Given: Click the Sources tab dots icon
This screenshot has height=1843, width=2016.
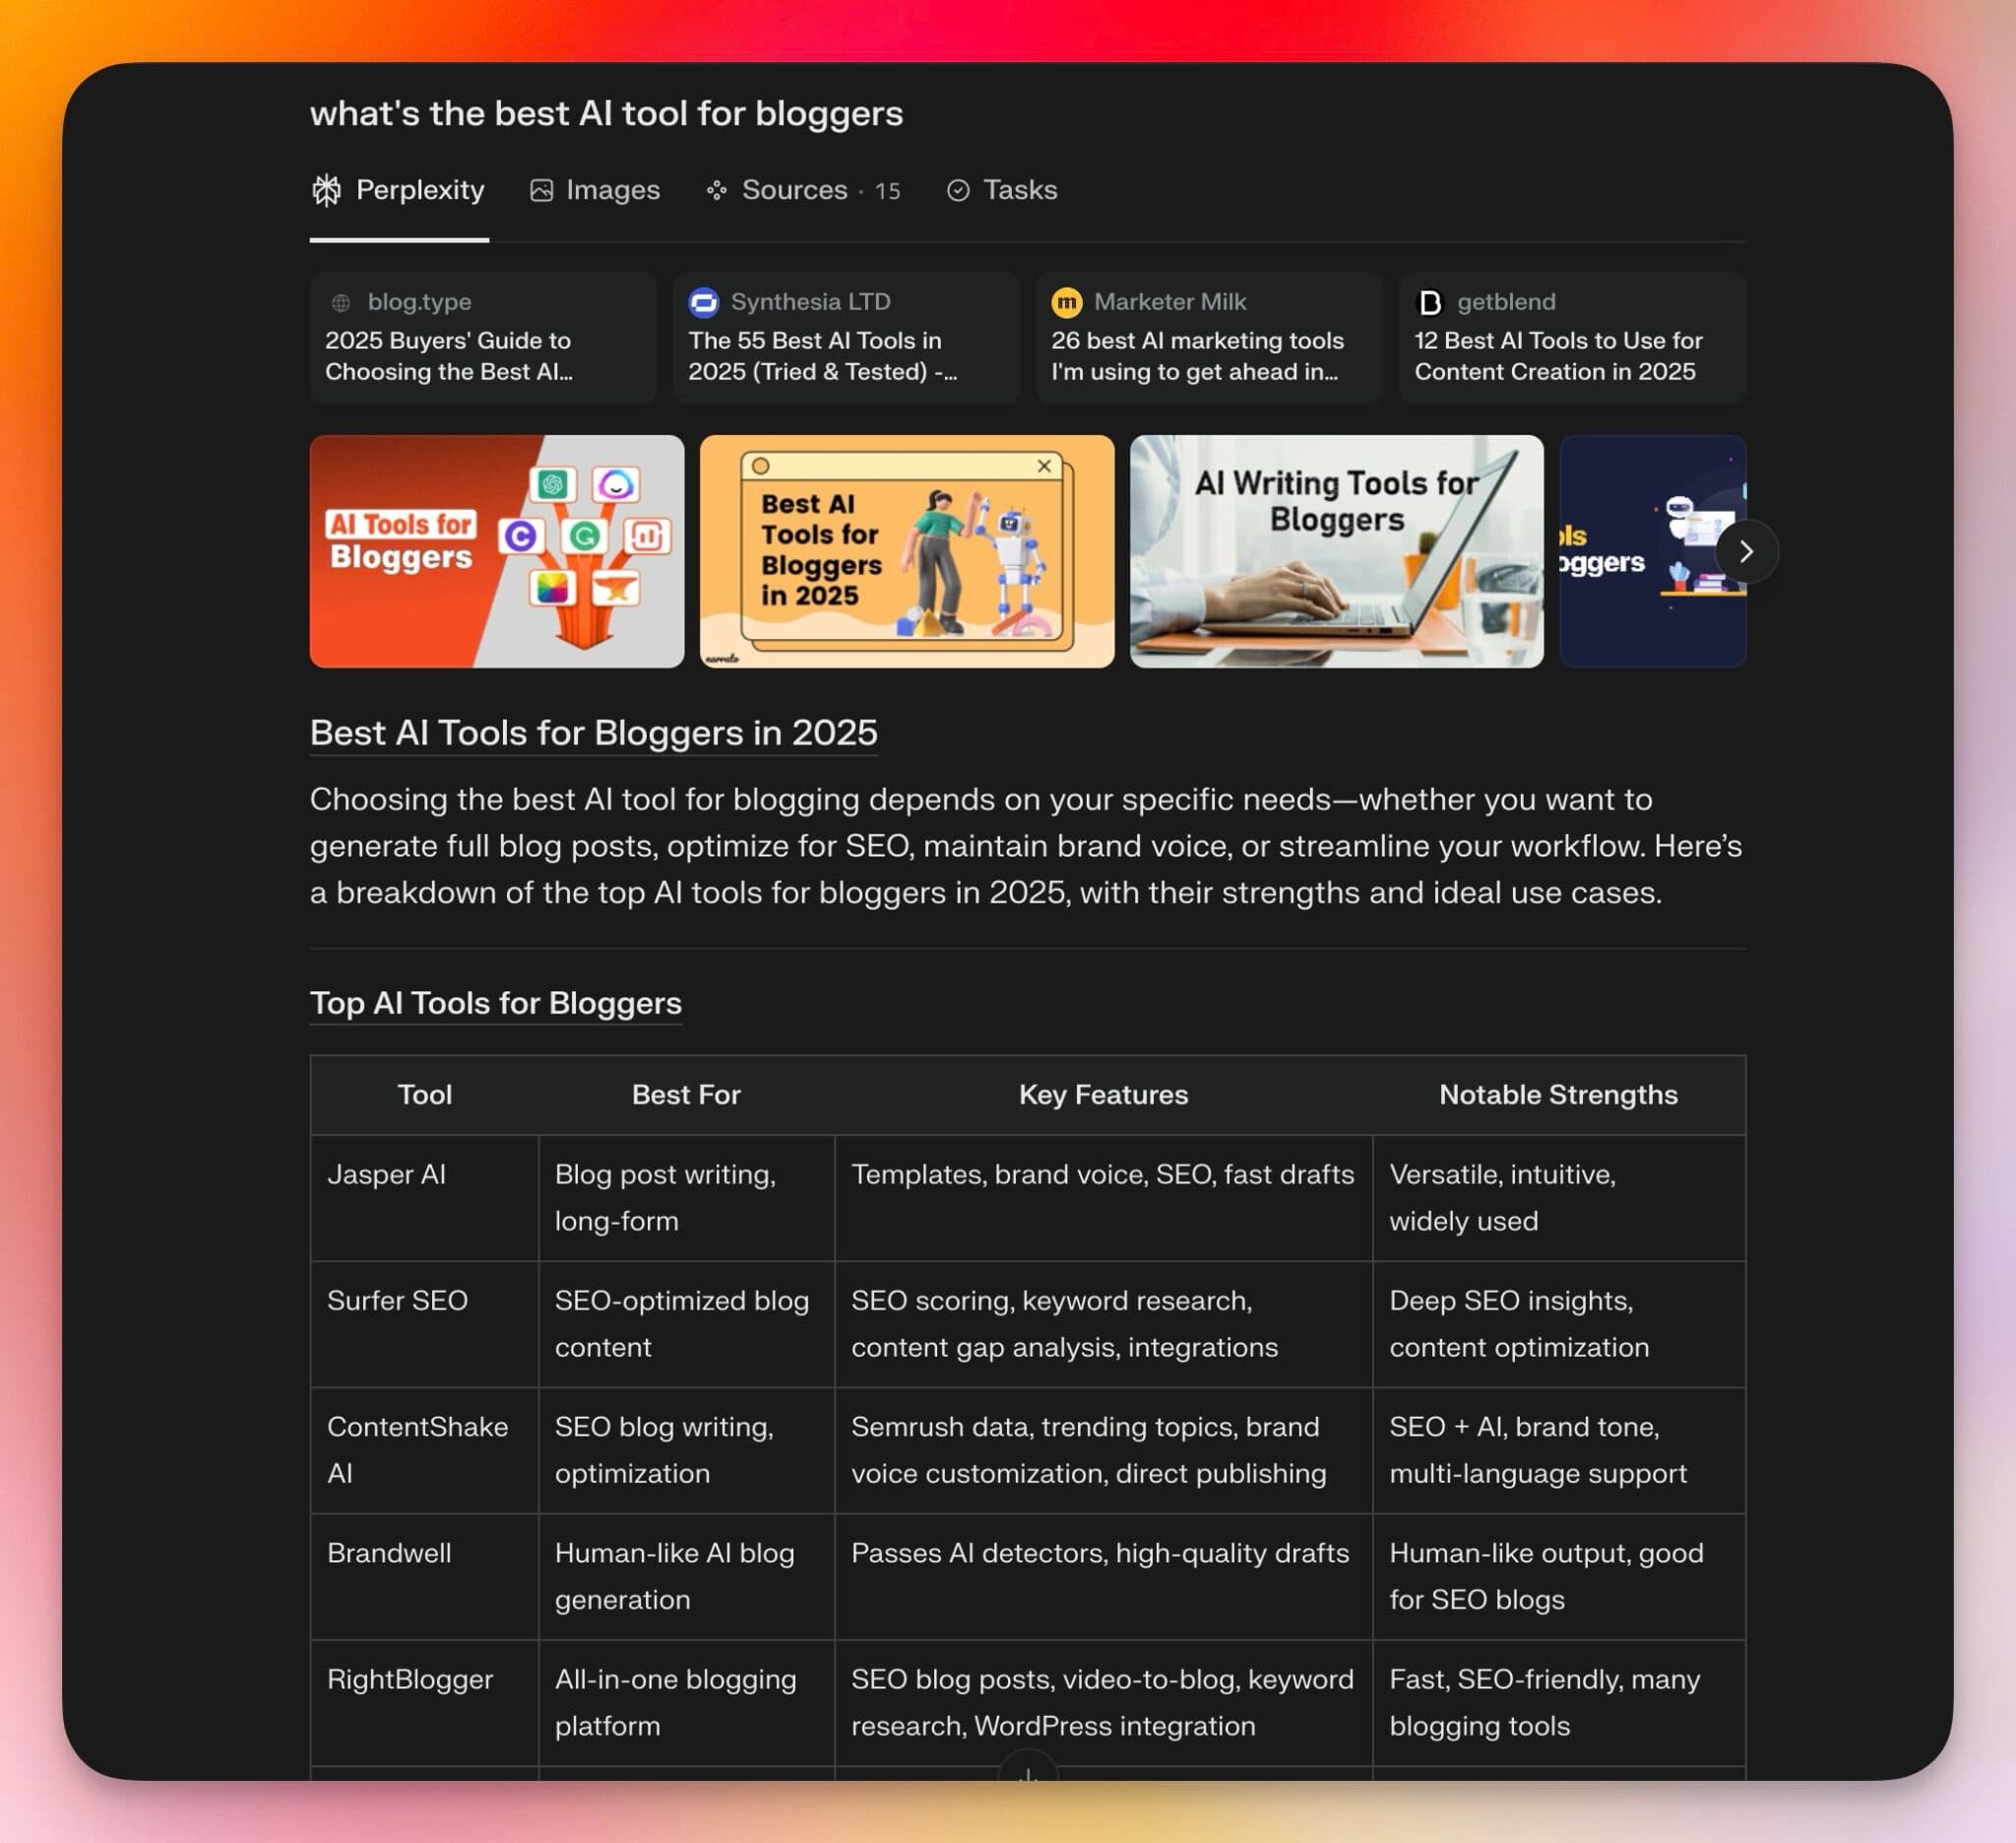Looking at the screenshot, I should tap(716, 190).
